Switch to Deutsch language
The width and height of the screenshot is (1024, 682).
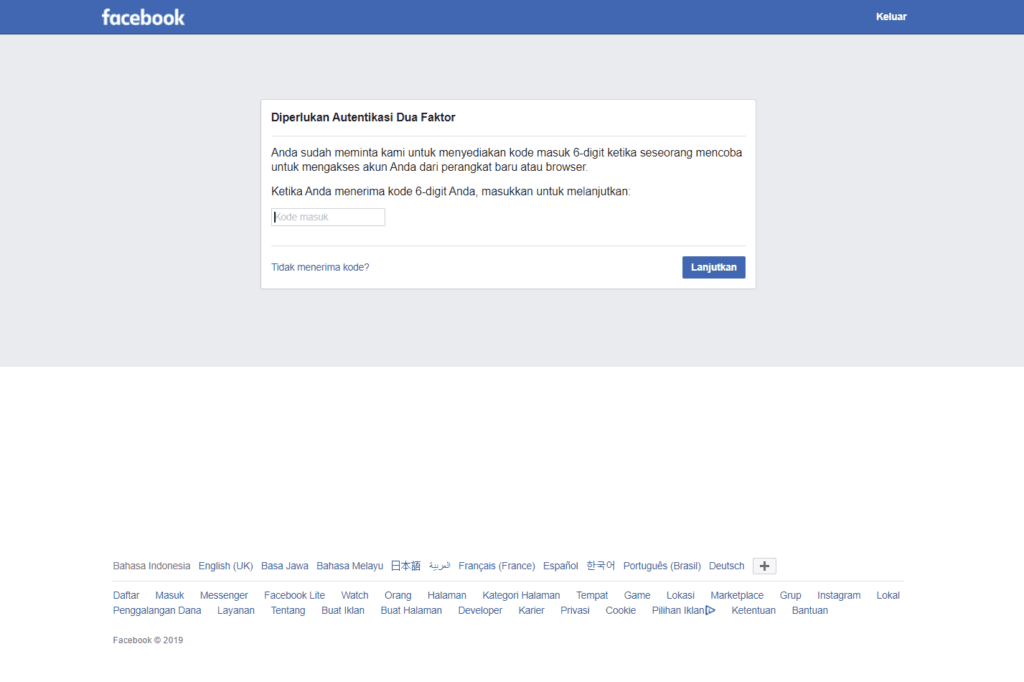click(x=727, y=566)
